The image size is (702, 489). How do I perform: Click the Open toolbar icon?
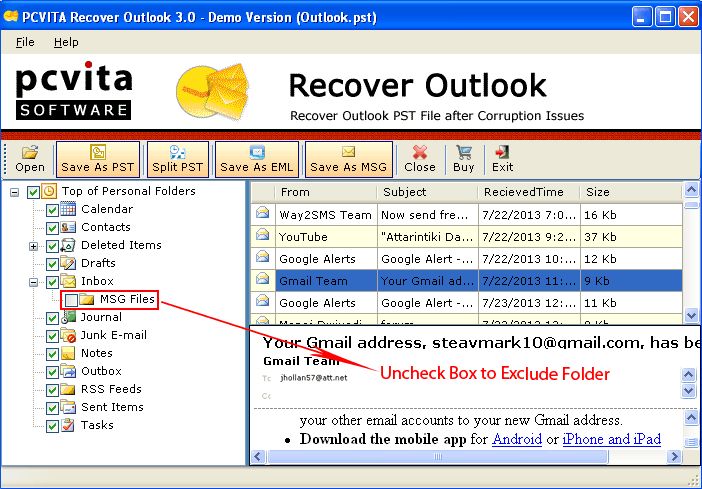[30, 153]
